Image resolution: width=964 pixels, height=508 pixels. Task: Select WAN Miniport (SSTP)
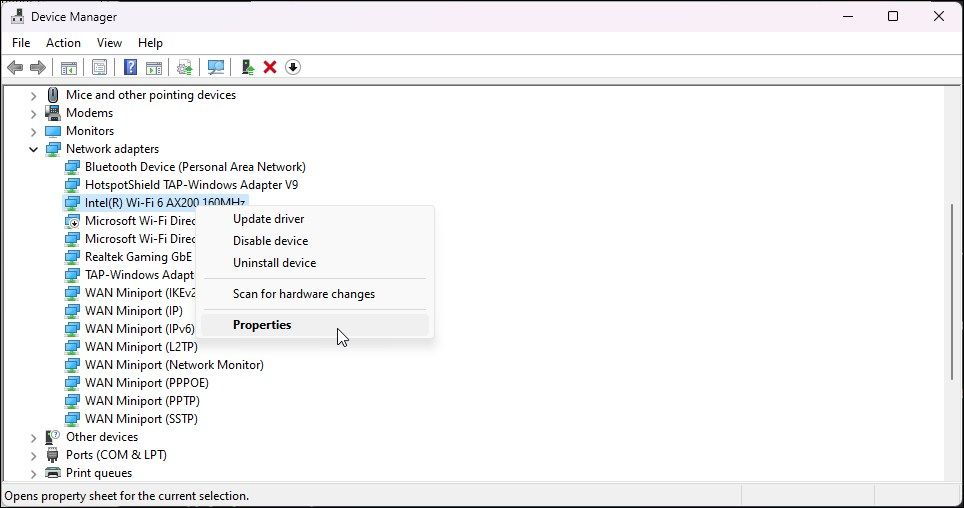pos(141,419)
